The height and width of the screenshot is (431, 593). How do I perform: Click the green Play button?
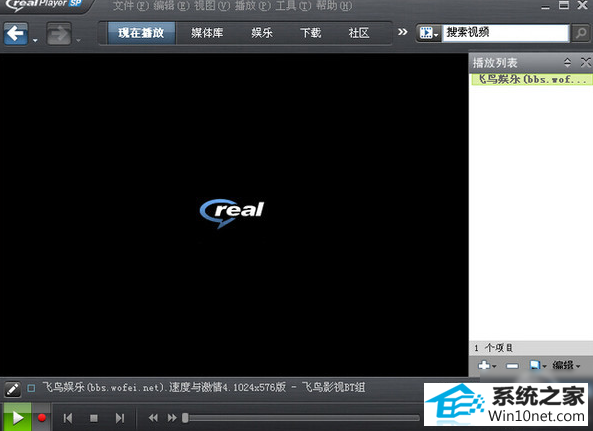17,417
